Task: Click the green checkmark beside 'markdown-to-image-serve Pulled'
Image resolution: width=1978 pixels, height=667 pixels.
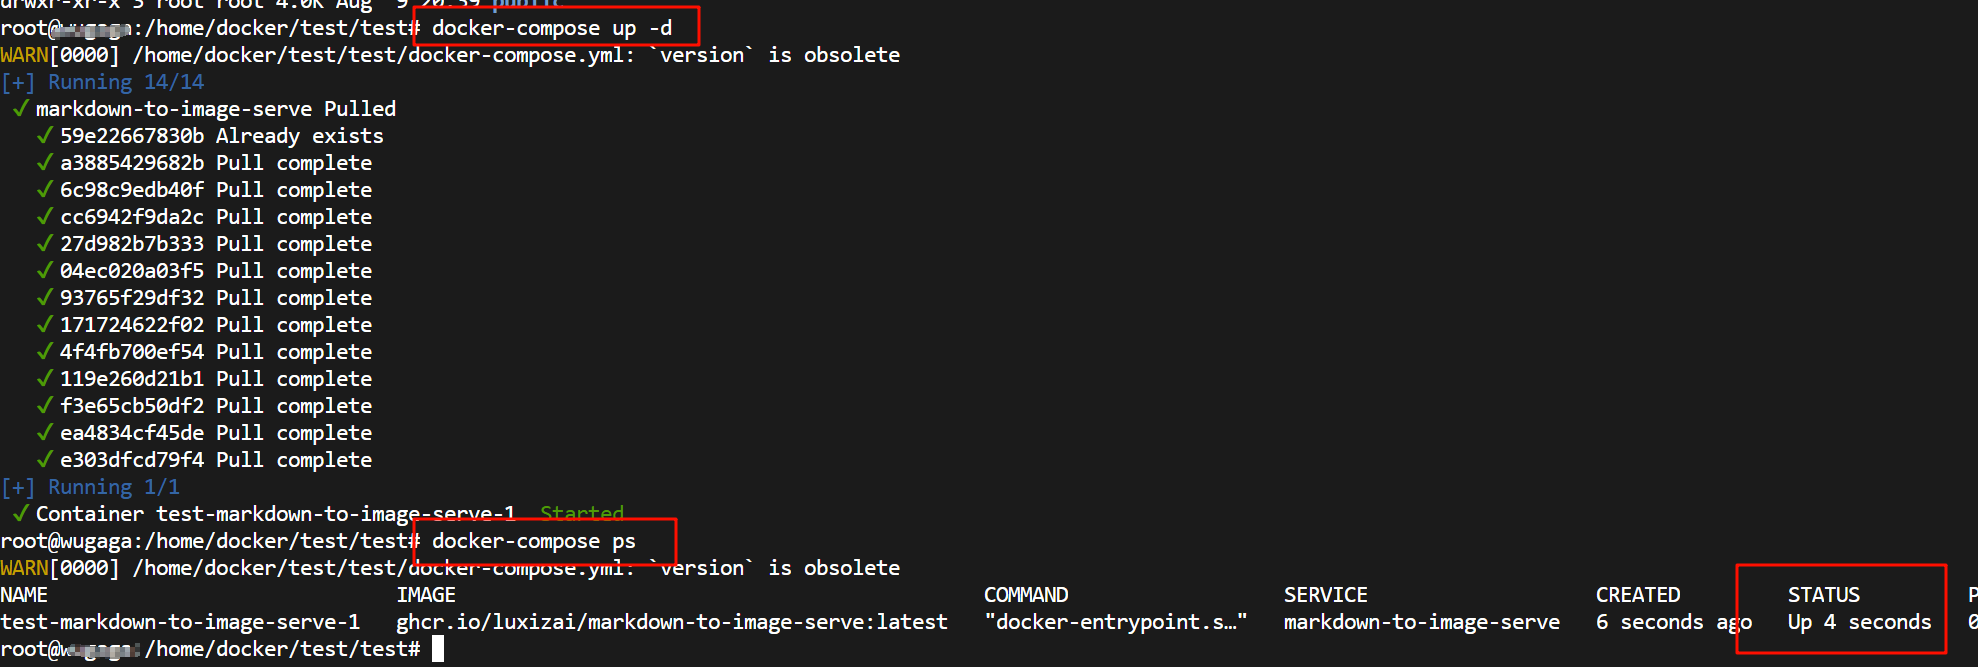Action: coord(20,108)
